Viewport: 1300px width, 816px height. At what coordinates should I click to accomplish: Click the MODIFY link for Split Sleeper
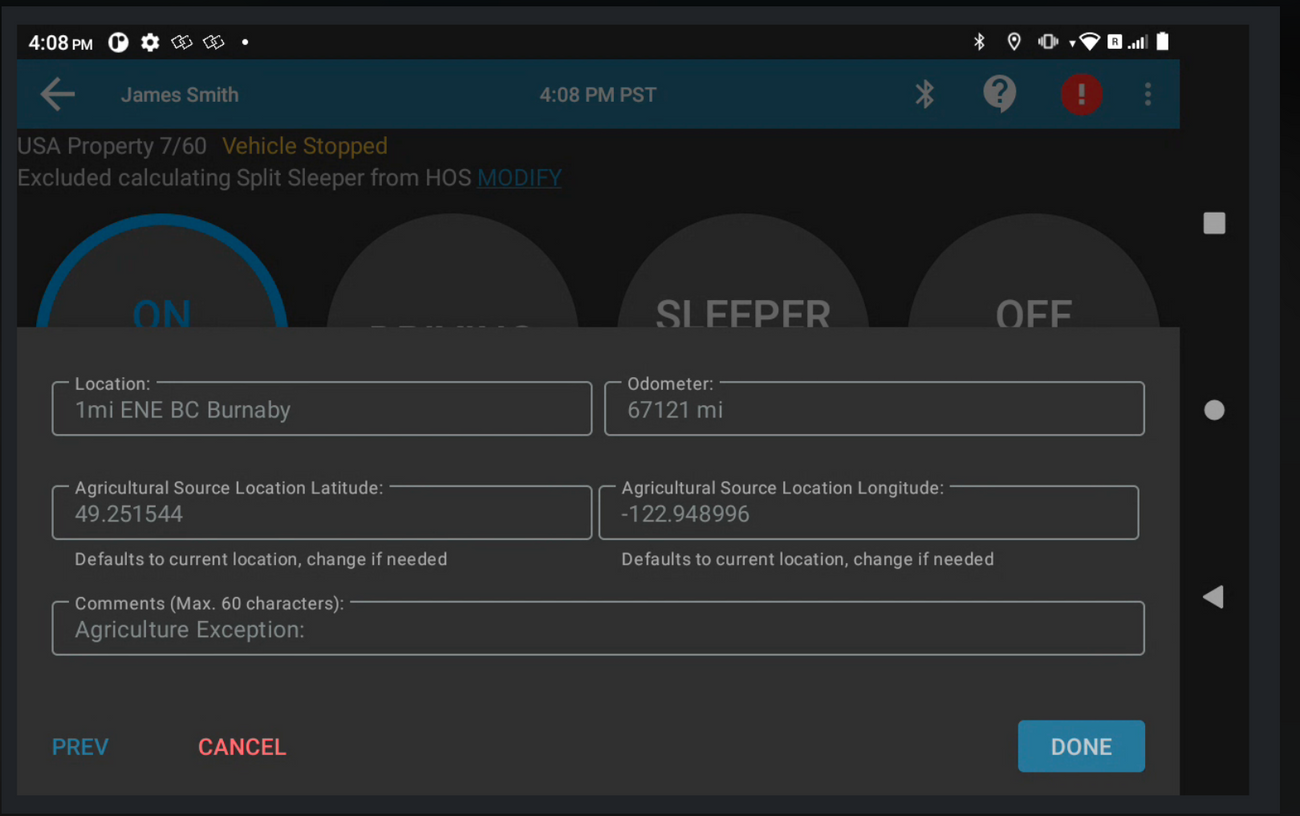coord(519,178)
